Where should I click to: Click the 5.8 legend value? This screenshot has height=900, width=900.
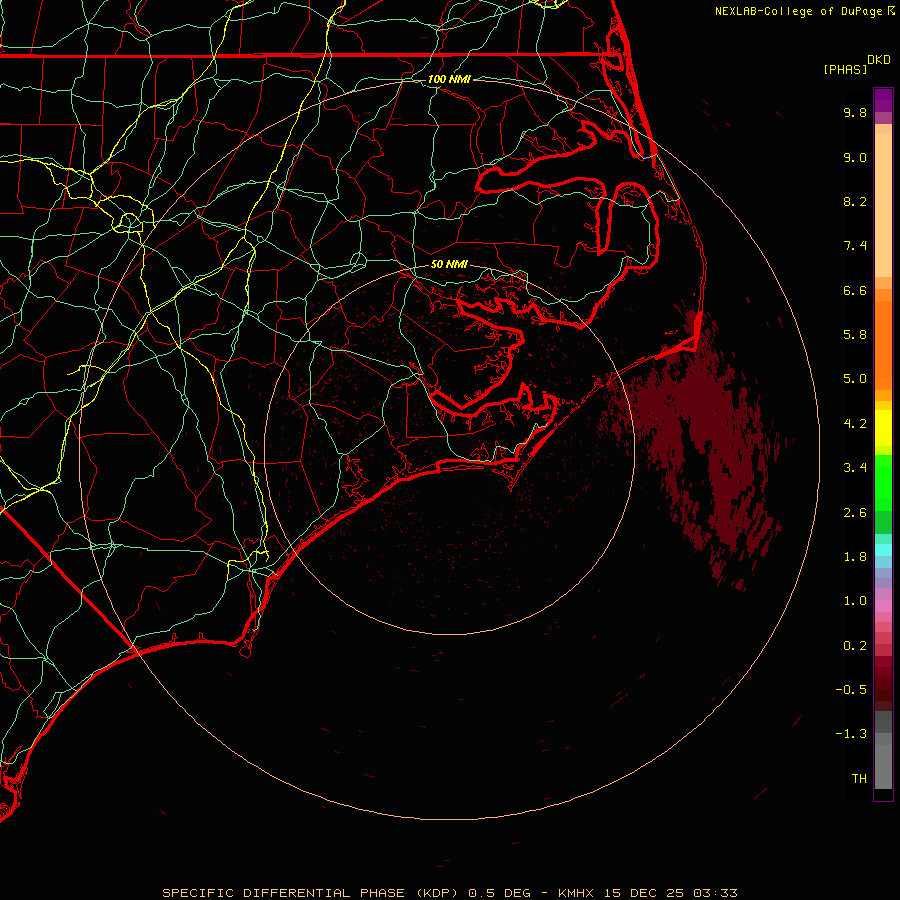tap(855, 335)
